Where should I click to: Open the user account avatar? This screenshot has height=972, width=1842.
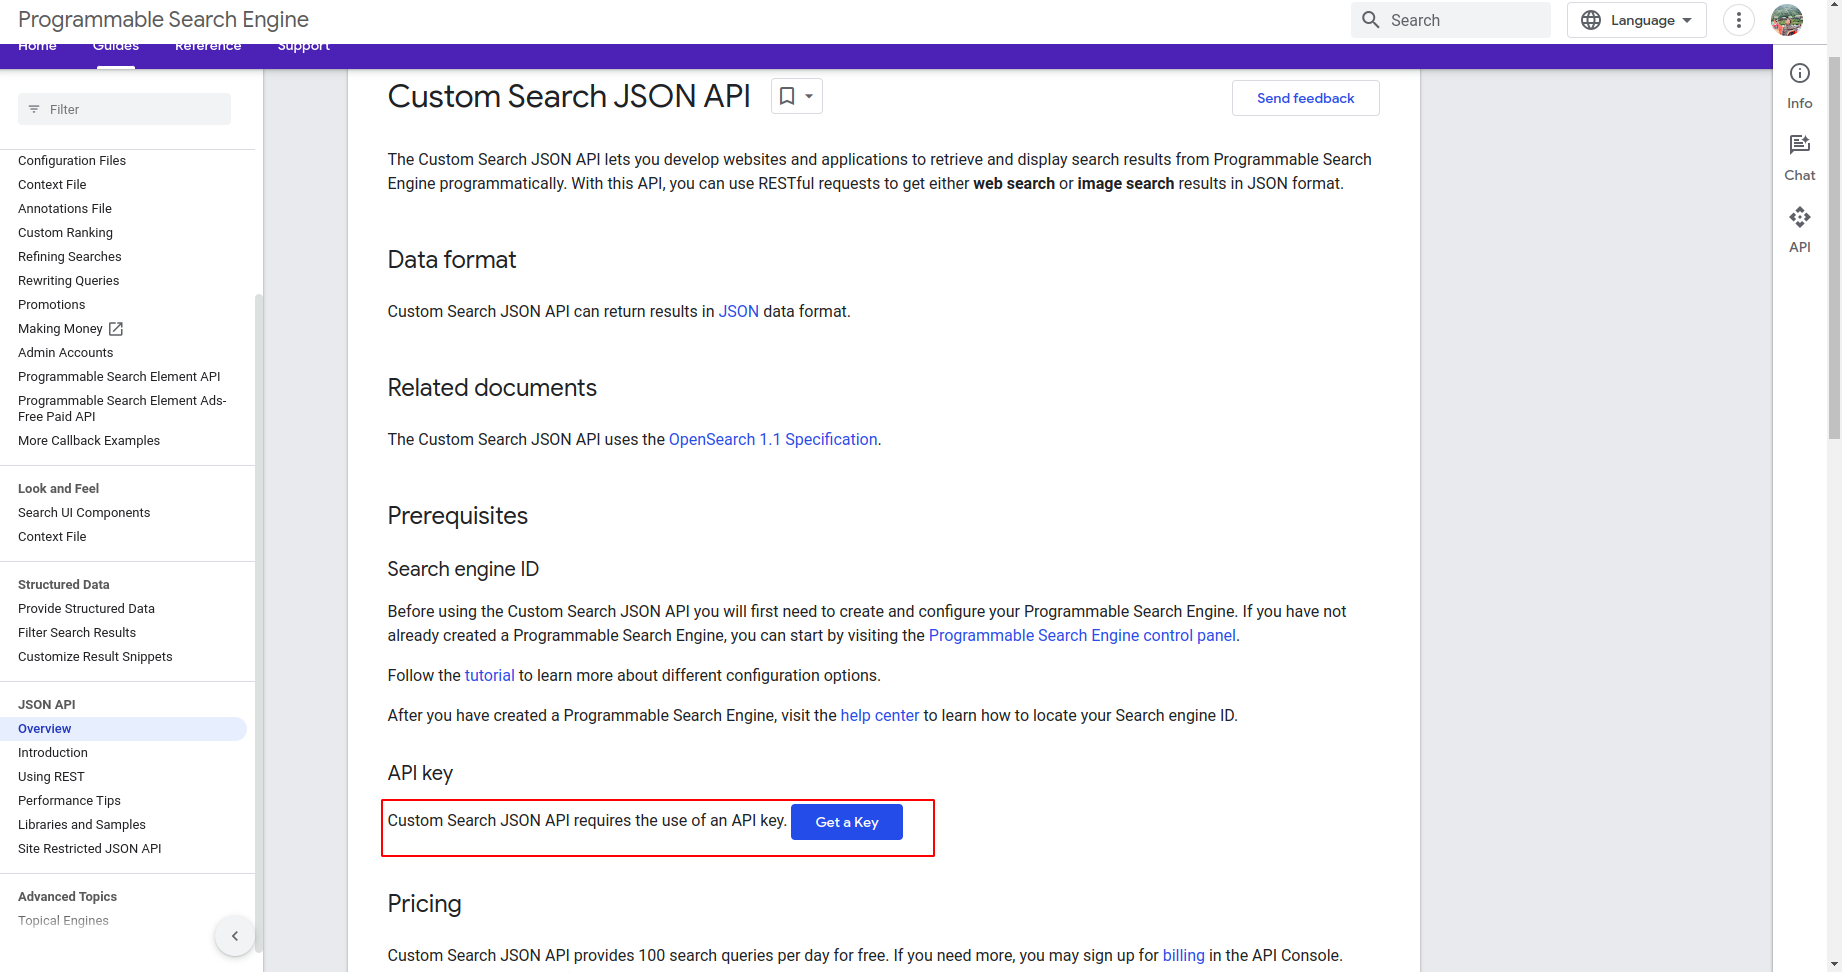point(1787,20)
